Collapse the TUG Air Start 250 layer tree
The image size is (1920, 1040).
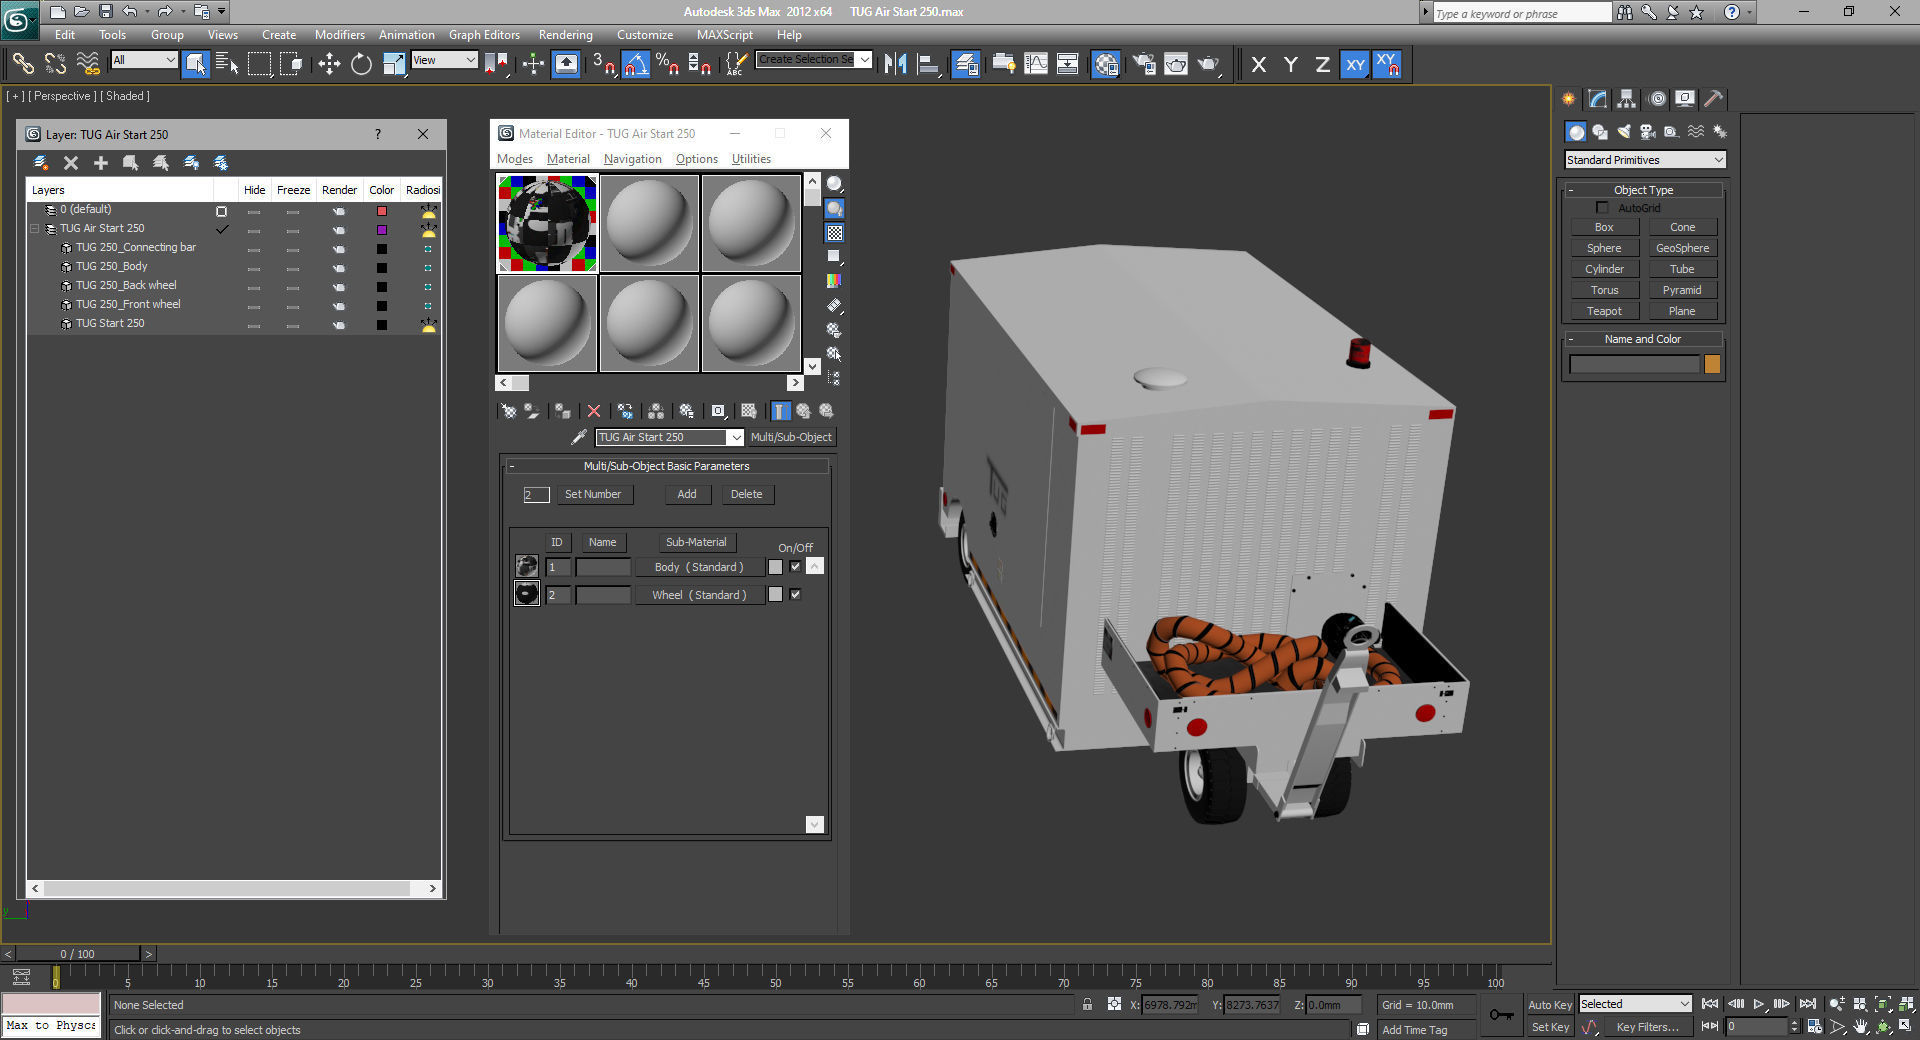(35, 228)
